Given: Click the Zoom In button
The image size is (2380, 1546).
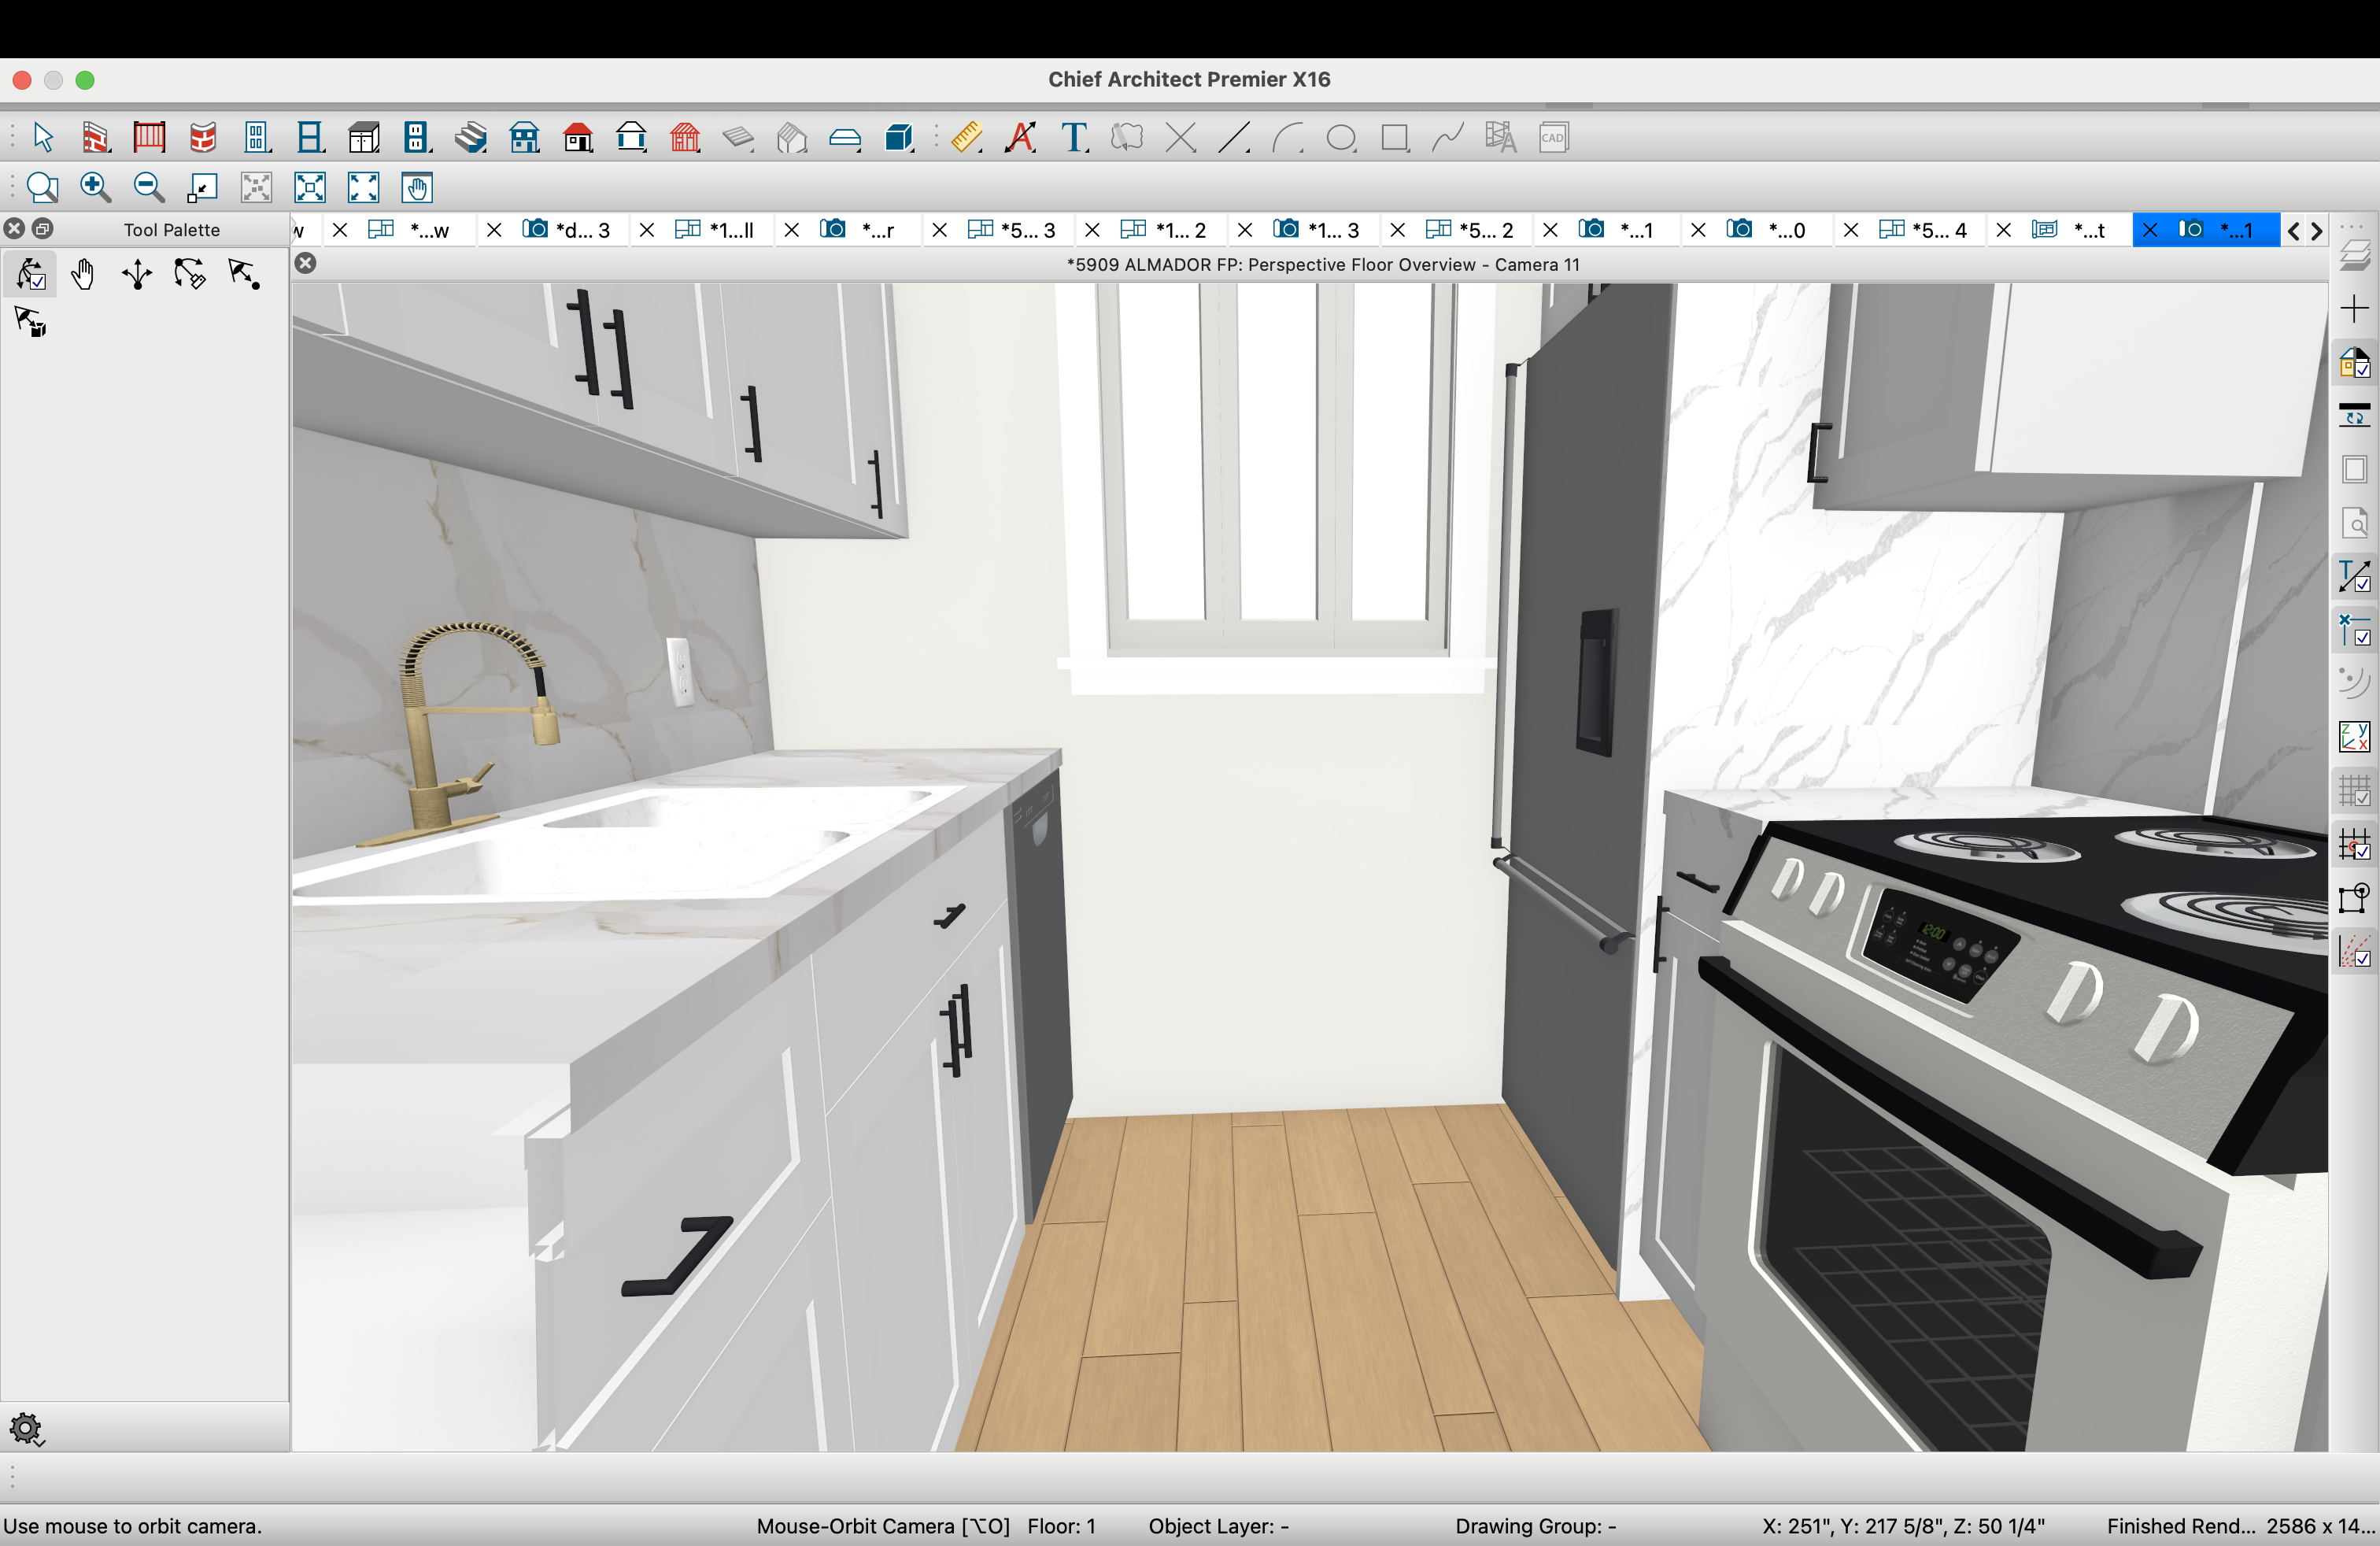Looking at the screenshot, I should point(95,187).
